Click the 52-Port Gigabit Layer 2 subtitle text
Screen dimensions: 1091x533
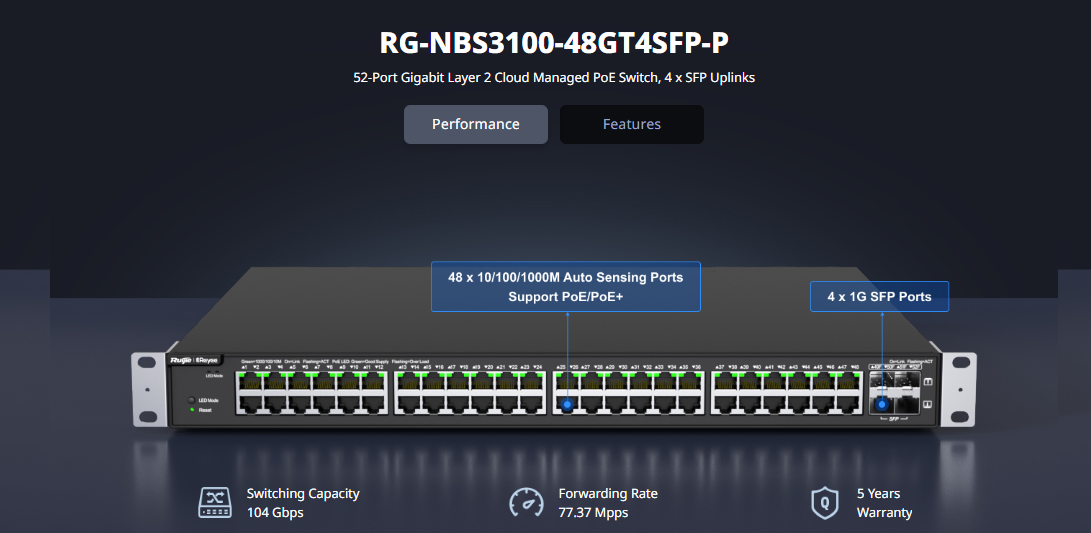point(554,78)
